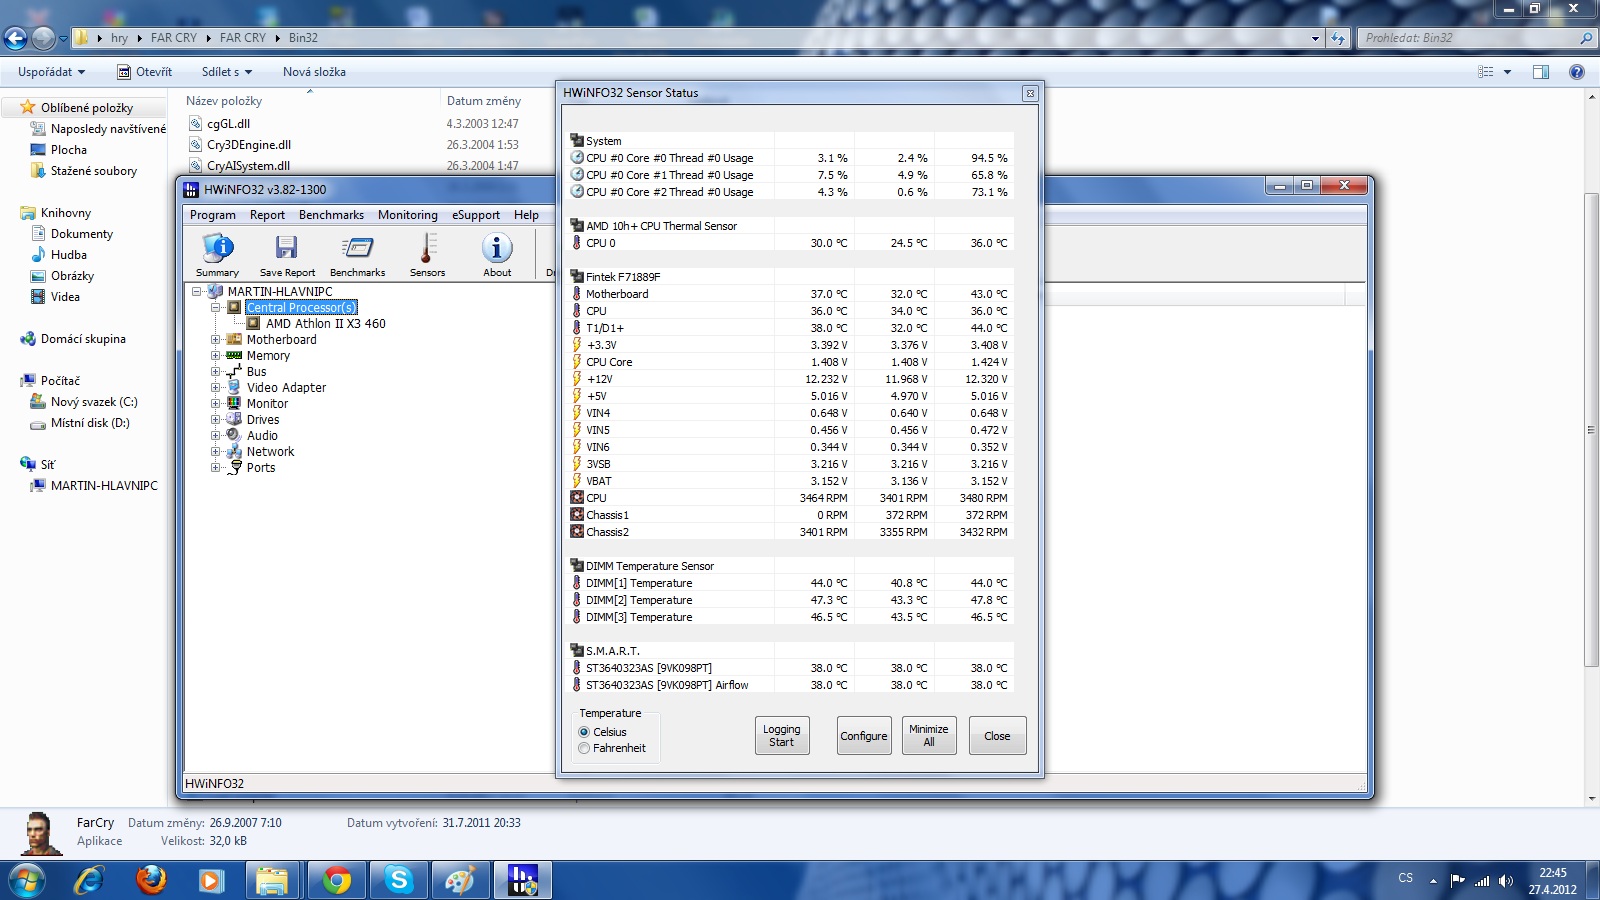
Task: Expand the Motherboard tree node
Action: [215, 340]
